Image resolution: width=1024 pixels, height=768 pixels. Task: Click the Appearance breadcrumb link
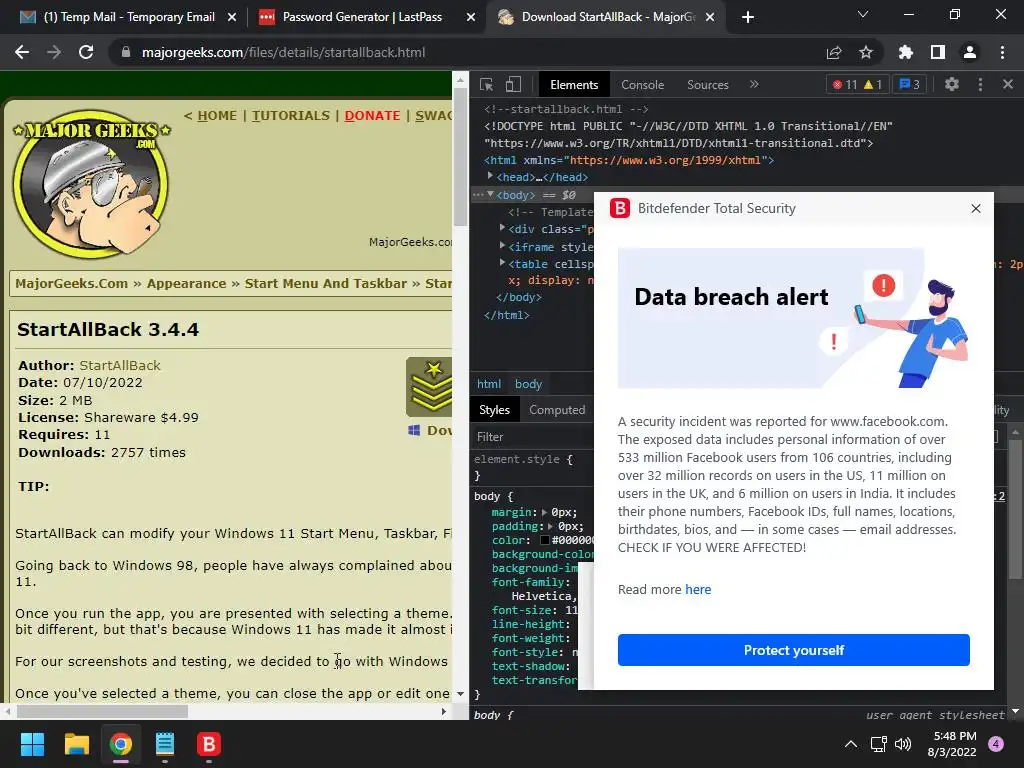coord(186,283)
